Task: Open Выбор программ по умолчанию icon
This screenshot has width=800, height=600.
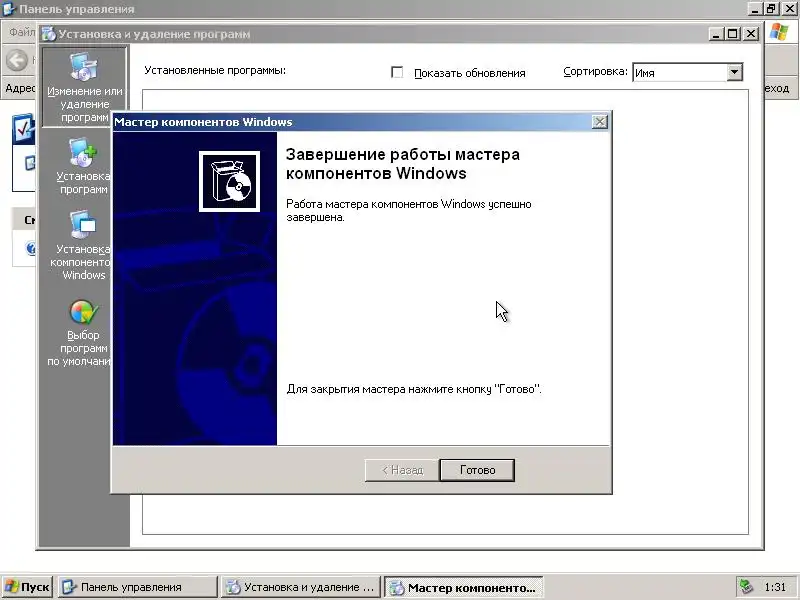Action: 82,333
